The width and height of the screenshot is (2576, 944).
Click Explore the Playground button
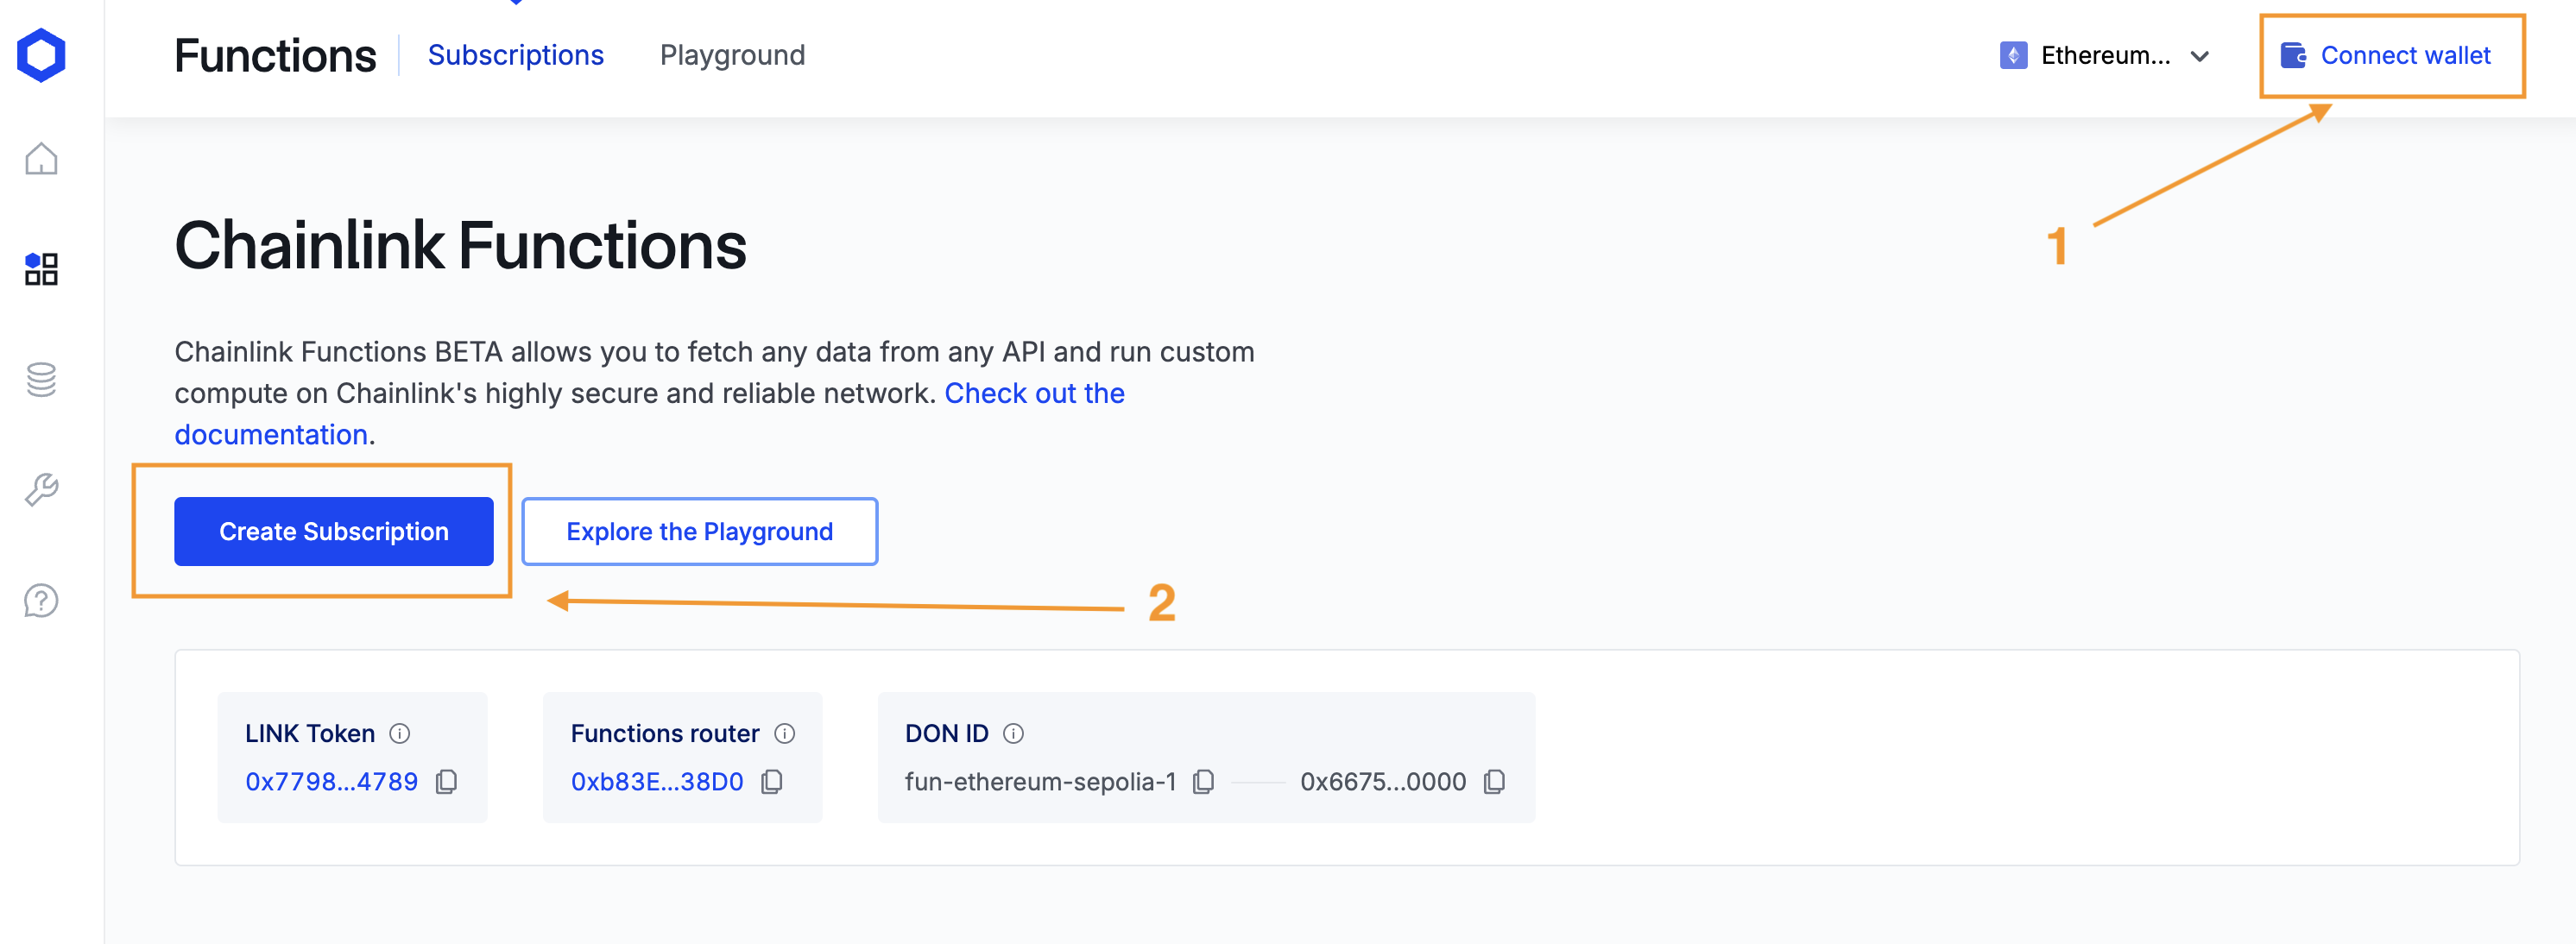pos(699,532)
